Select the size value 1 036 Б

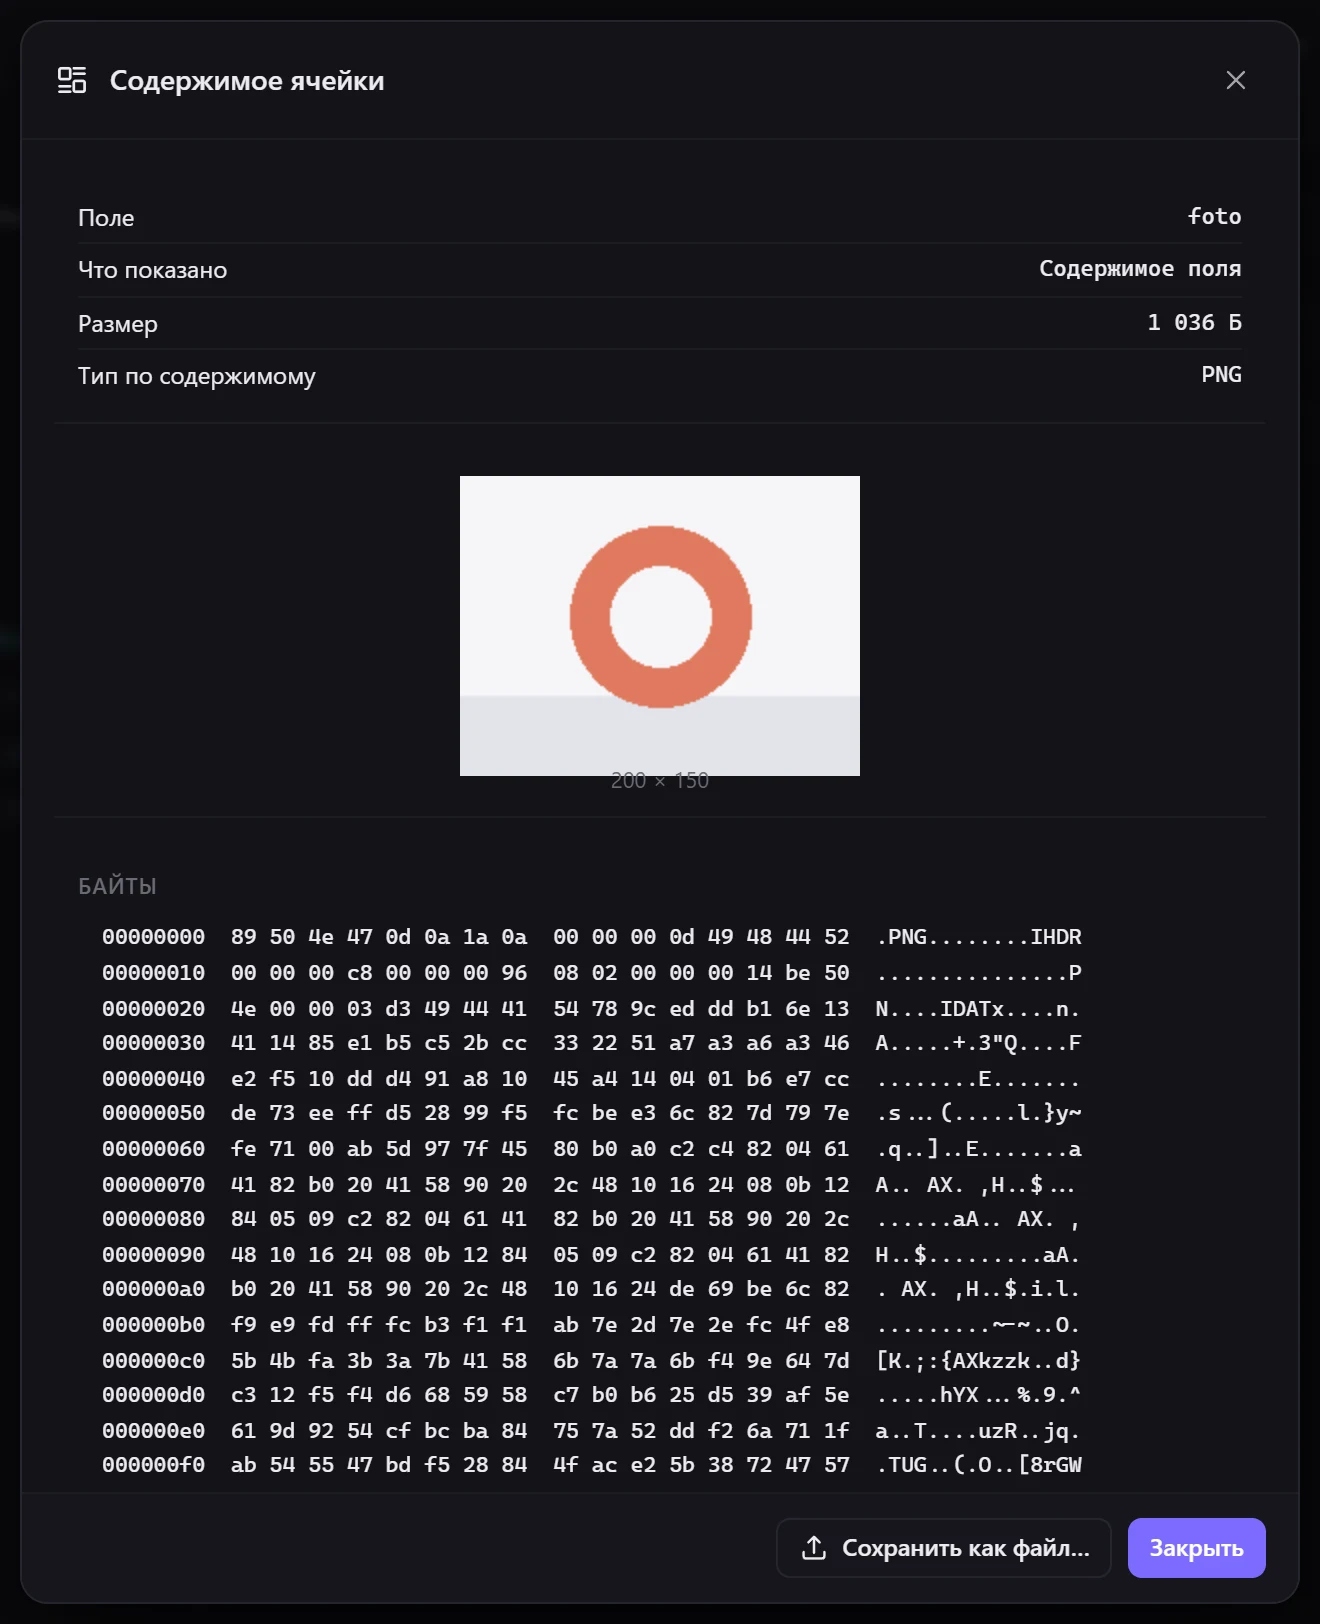pyautogui.click(x=1194, y=322)
